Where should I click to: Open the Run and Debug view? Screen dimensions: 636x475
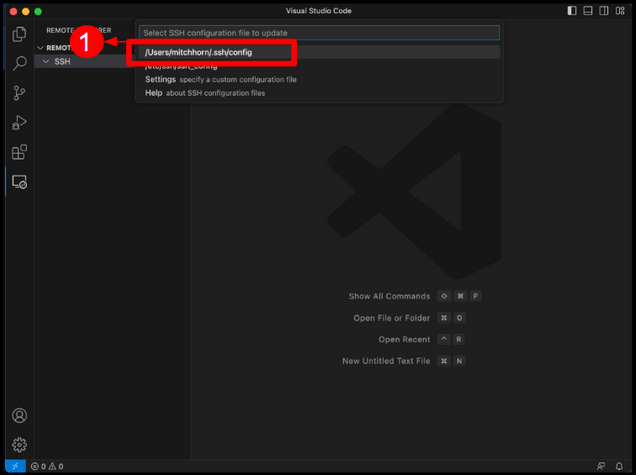click(19, 123)
